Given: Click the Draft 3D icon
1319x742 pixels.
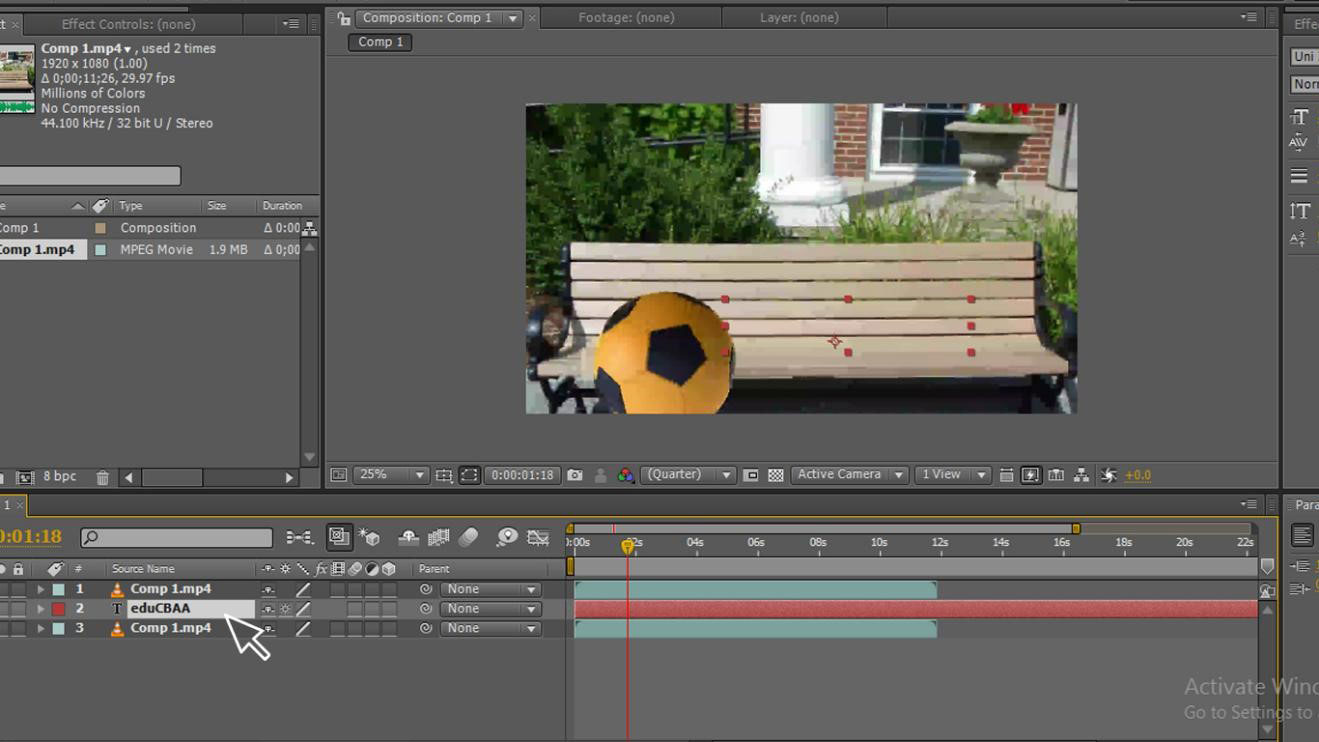Looking at the screenshot, I should pyautogui.click(x=370, y=538).
